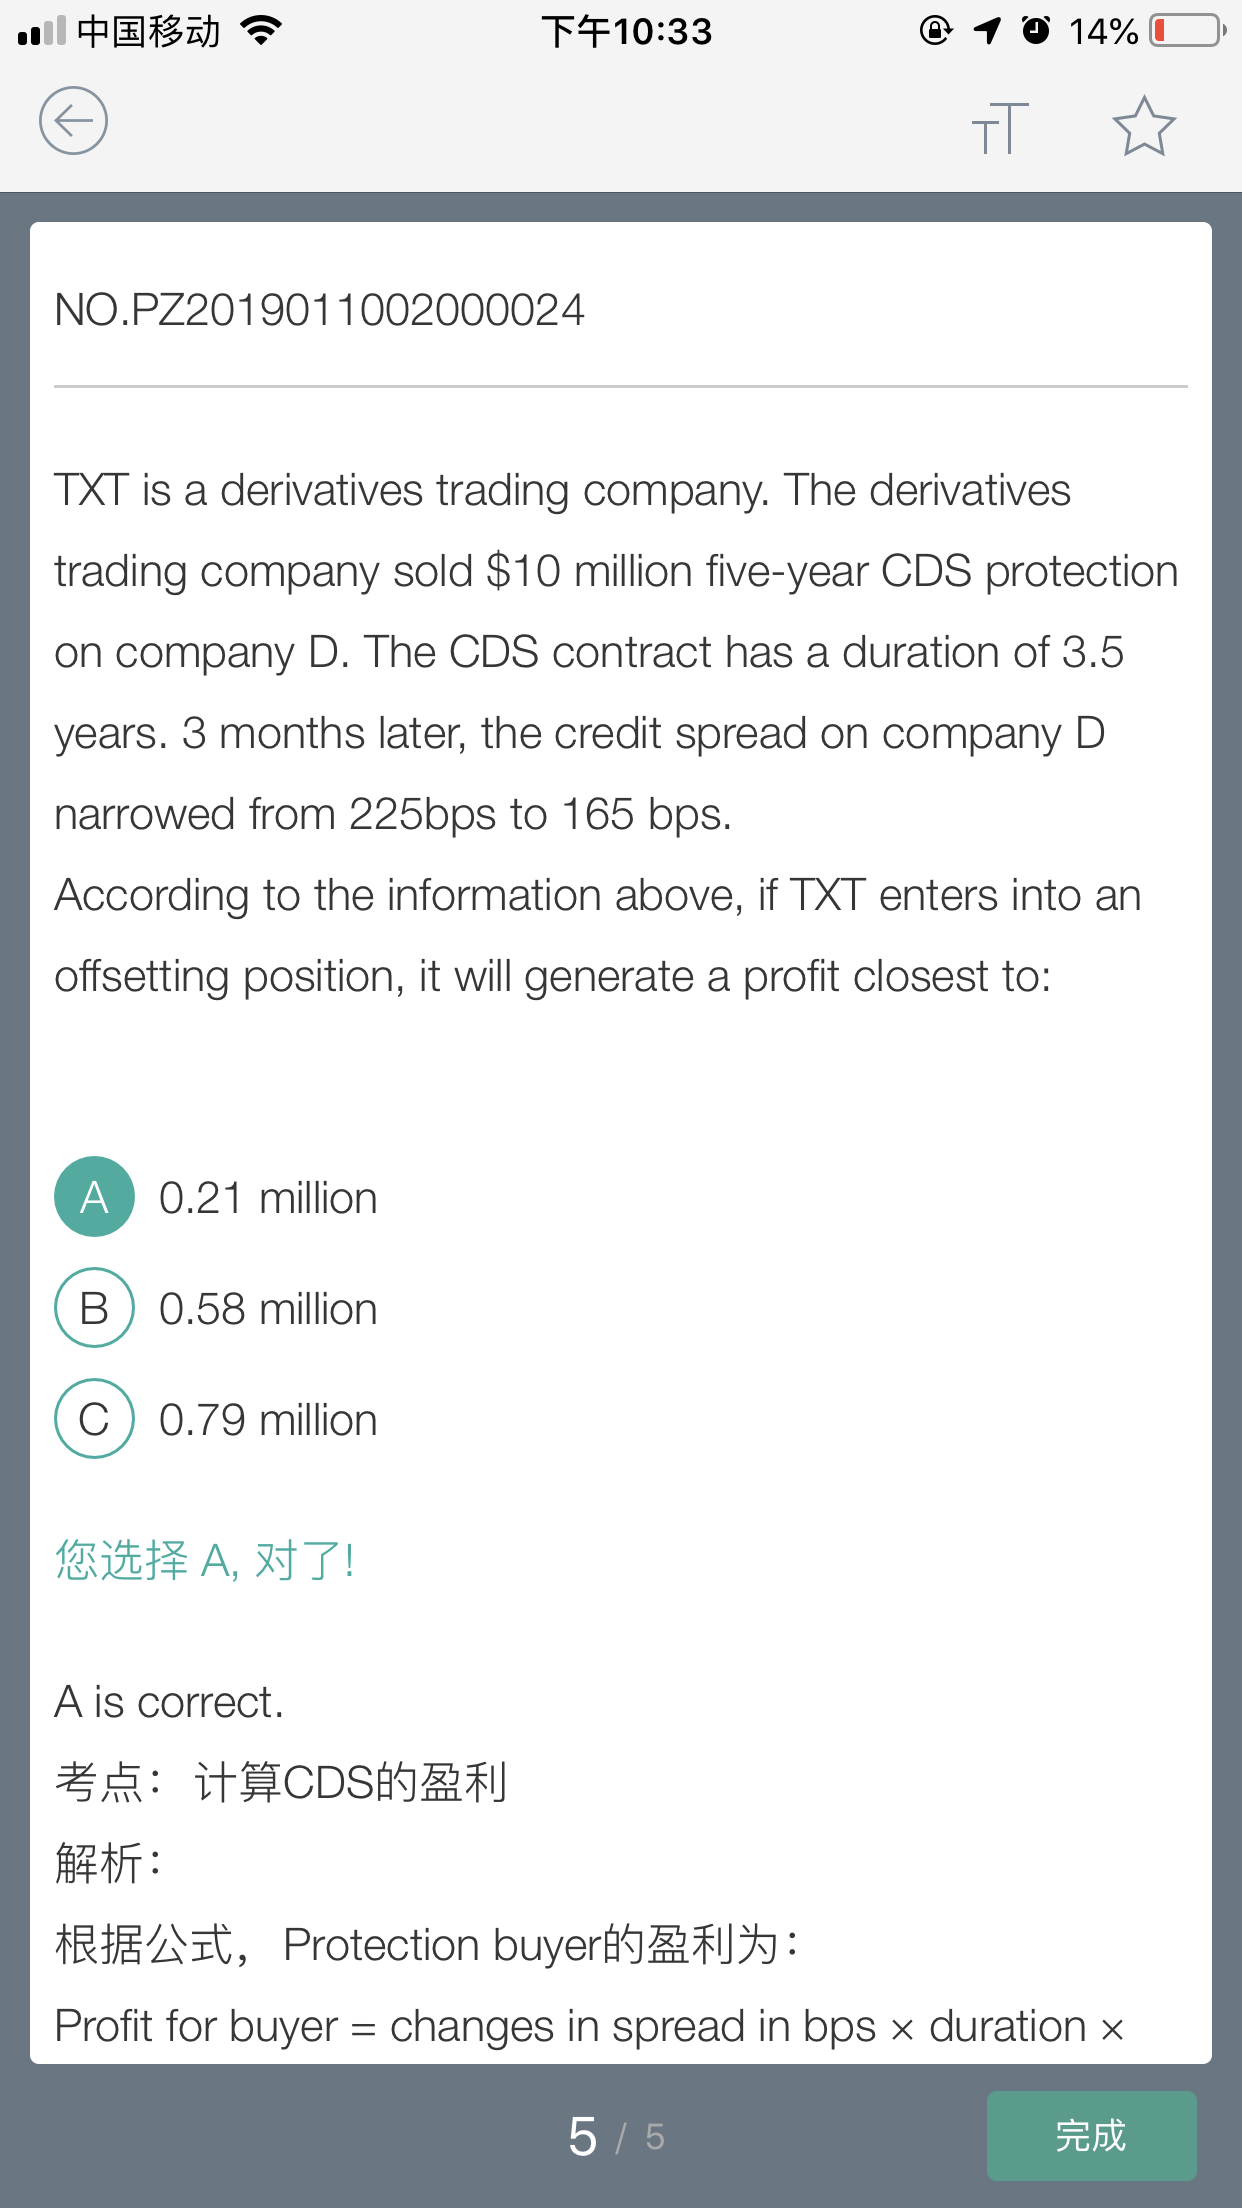
Task: Tap the 您选择 A, 对了! result message
Action: pos(205,1560)
